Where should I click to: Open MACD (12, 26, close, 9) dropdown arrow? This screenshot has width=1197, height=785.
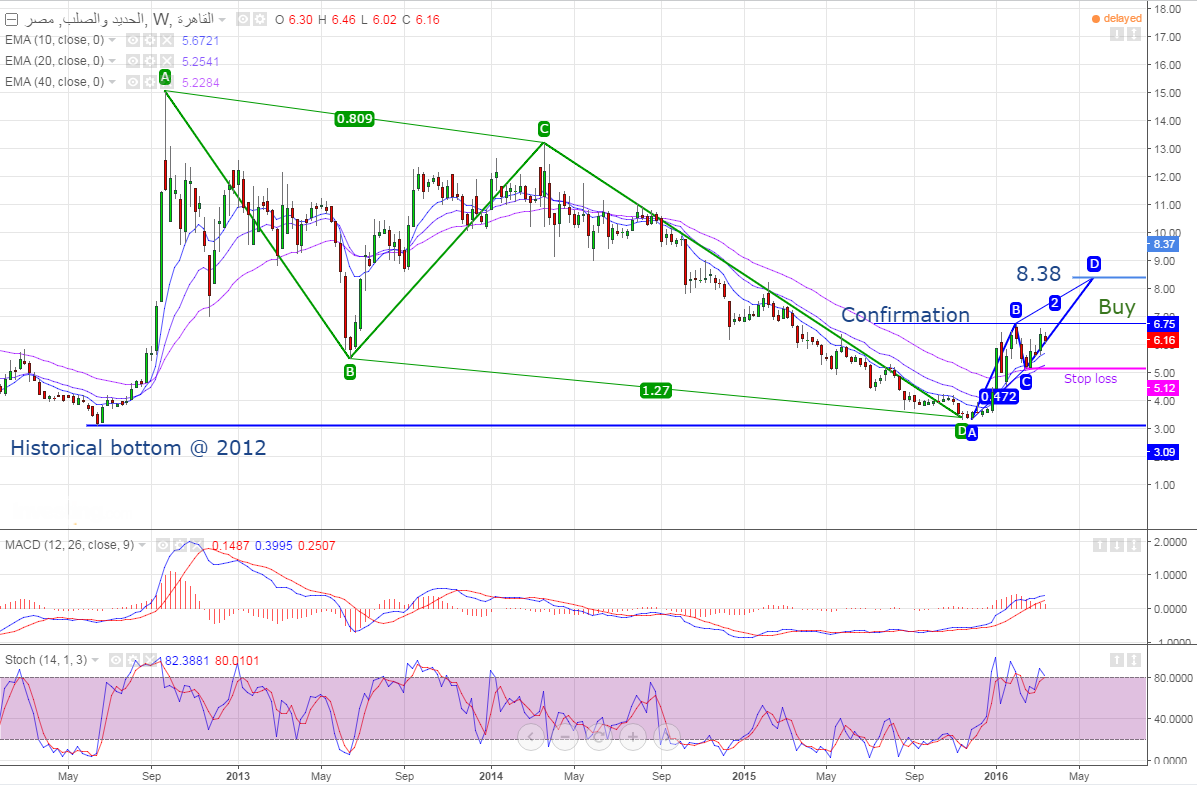pyautogui.click(x=141, y=545)
